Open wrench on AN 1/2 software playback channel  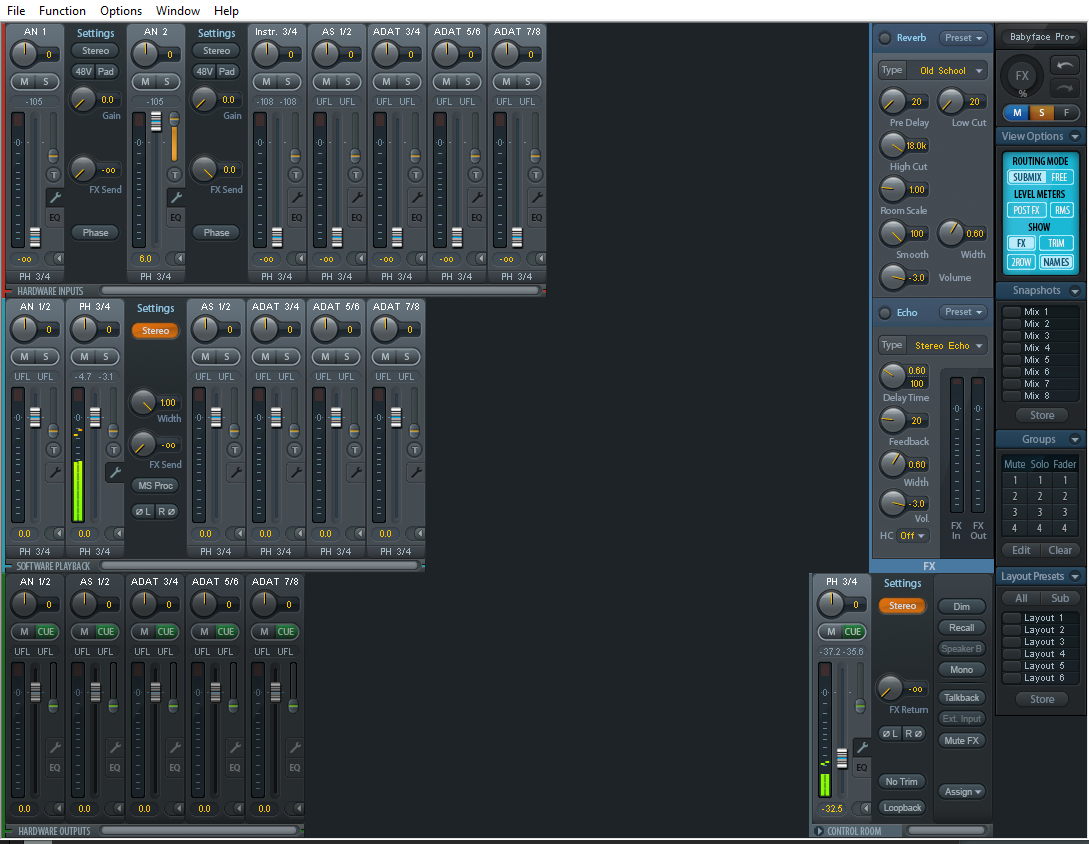click(55, 472)
